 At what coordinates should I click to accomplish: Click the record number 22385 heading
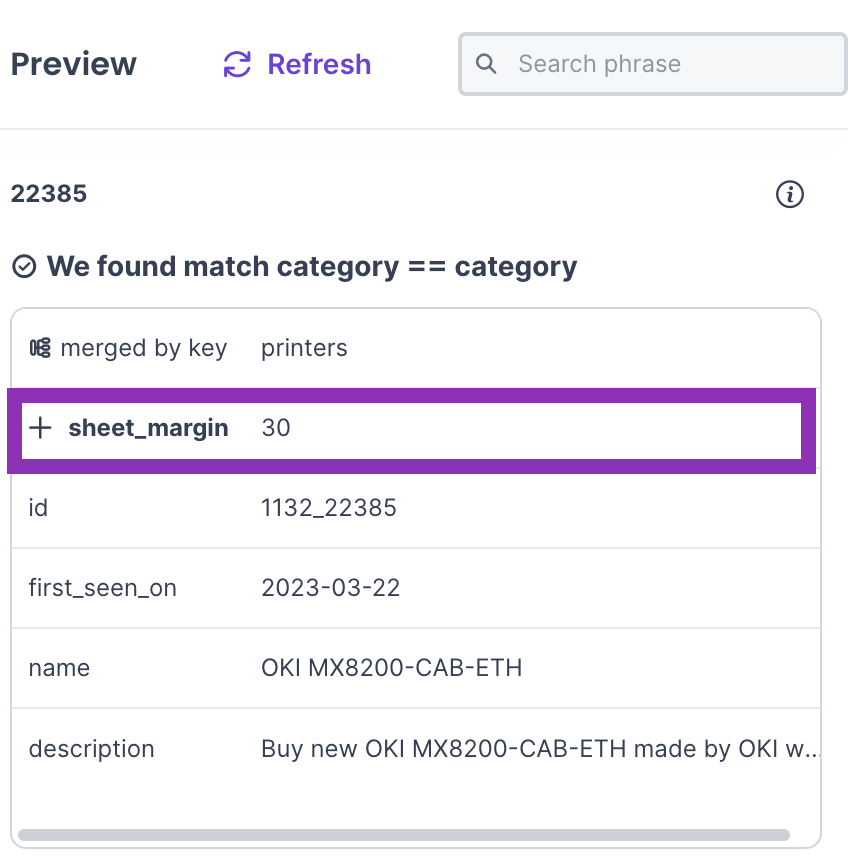point(49,194)
